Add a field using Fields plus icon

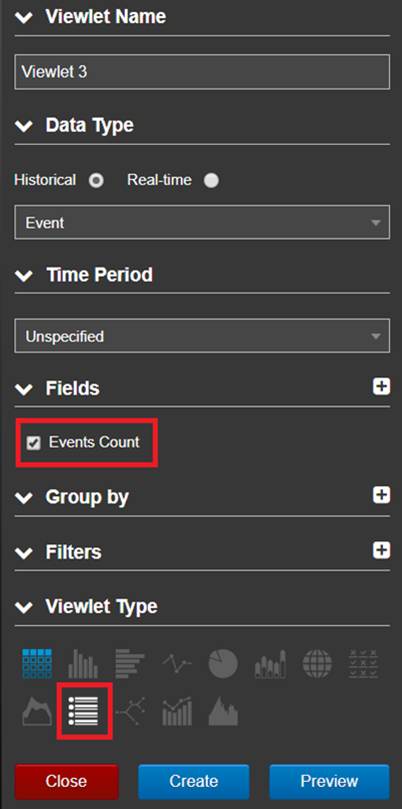point(381,386)
